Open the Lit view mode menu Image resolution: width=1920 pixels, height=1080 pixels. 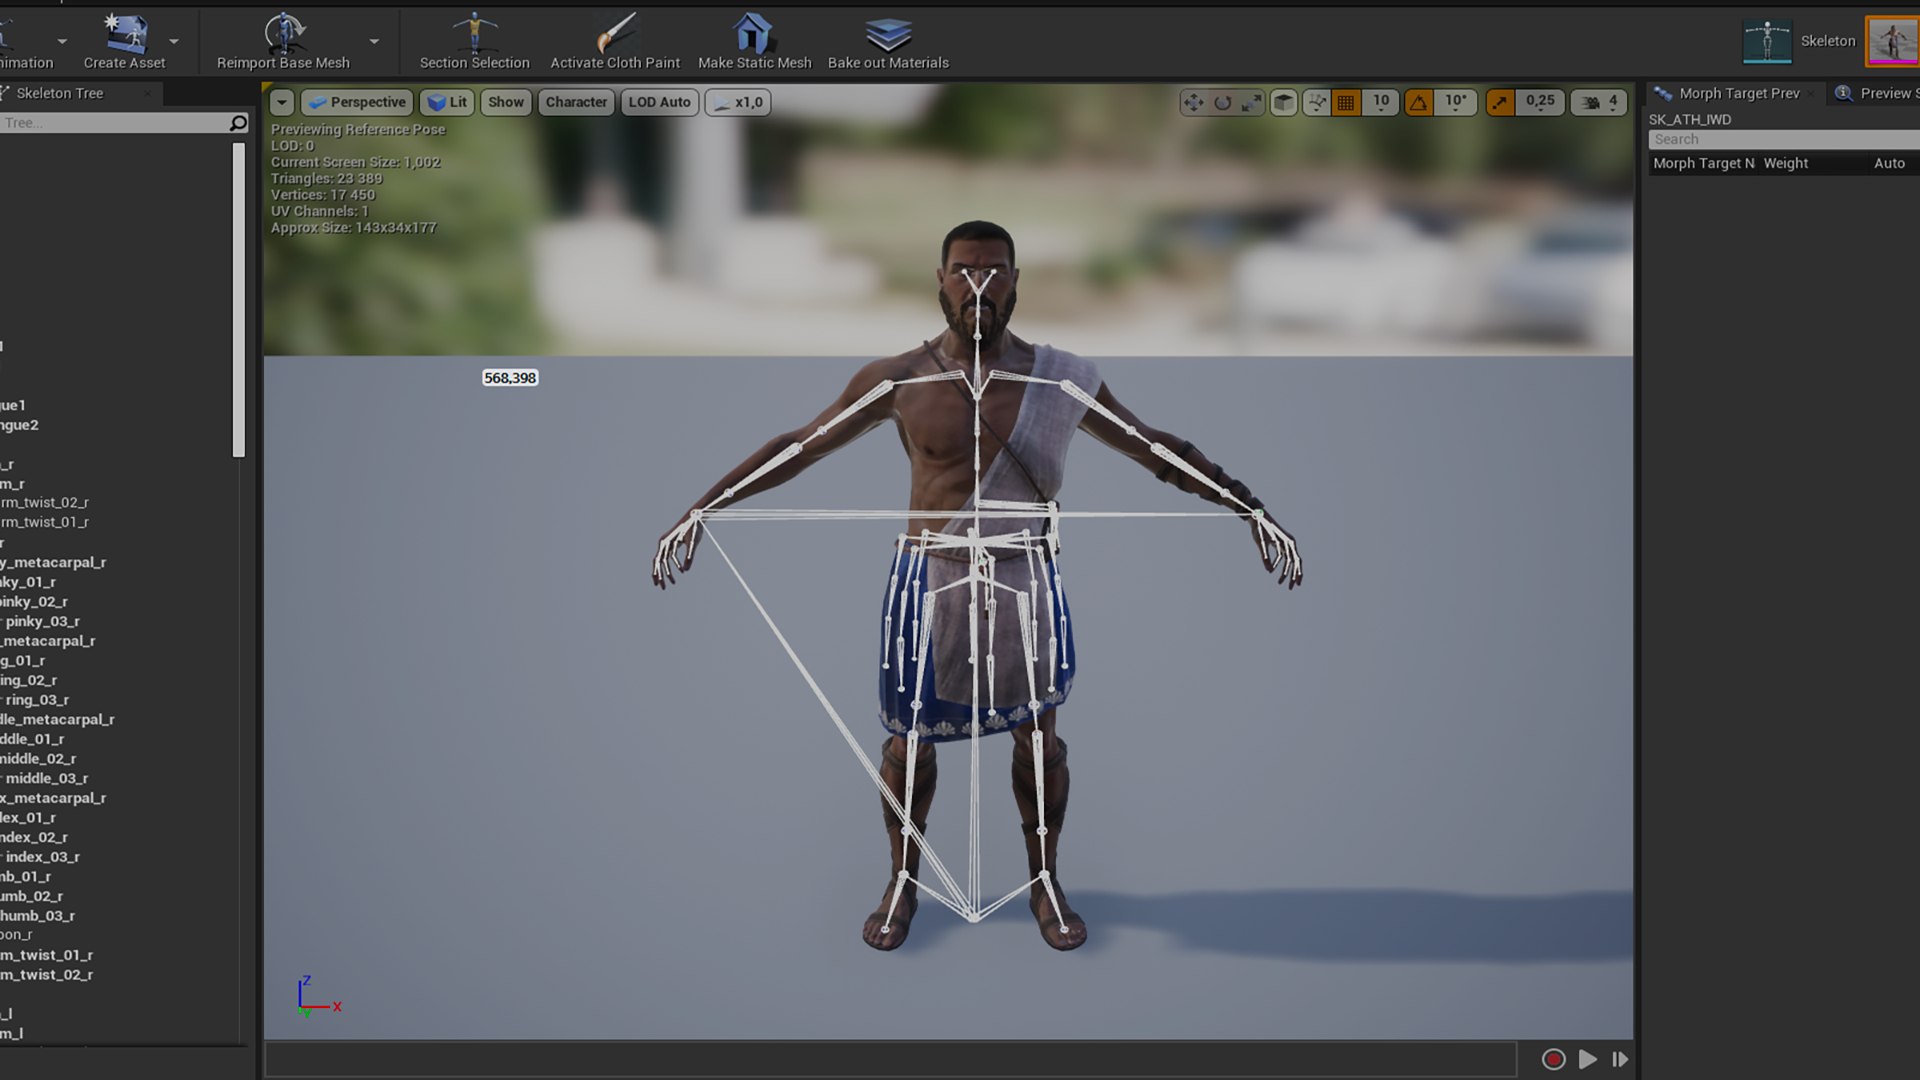pos(447,102)
